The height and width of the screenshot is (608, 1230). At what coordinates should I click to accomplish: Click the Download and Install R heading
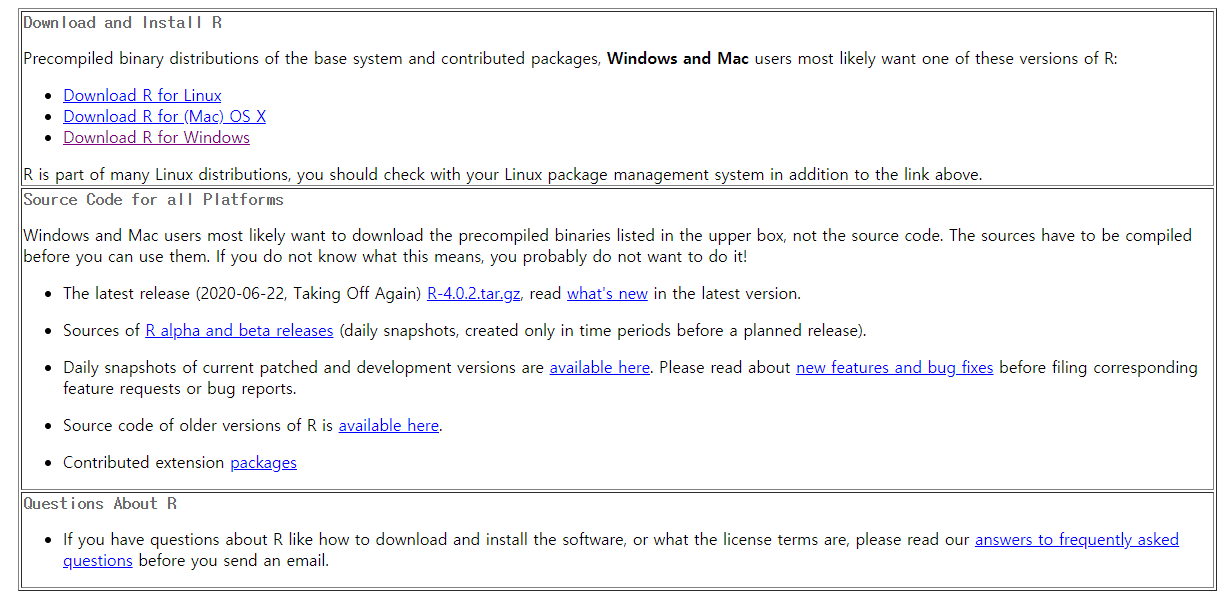coord(122,22)
